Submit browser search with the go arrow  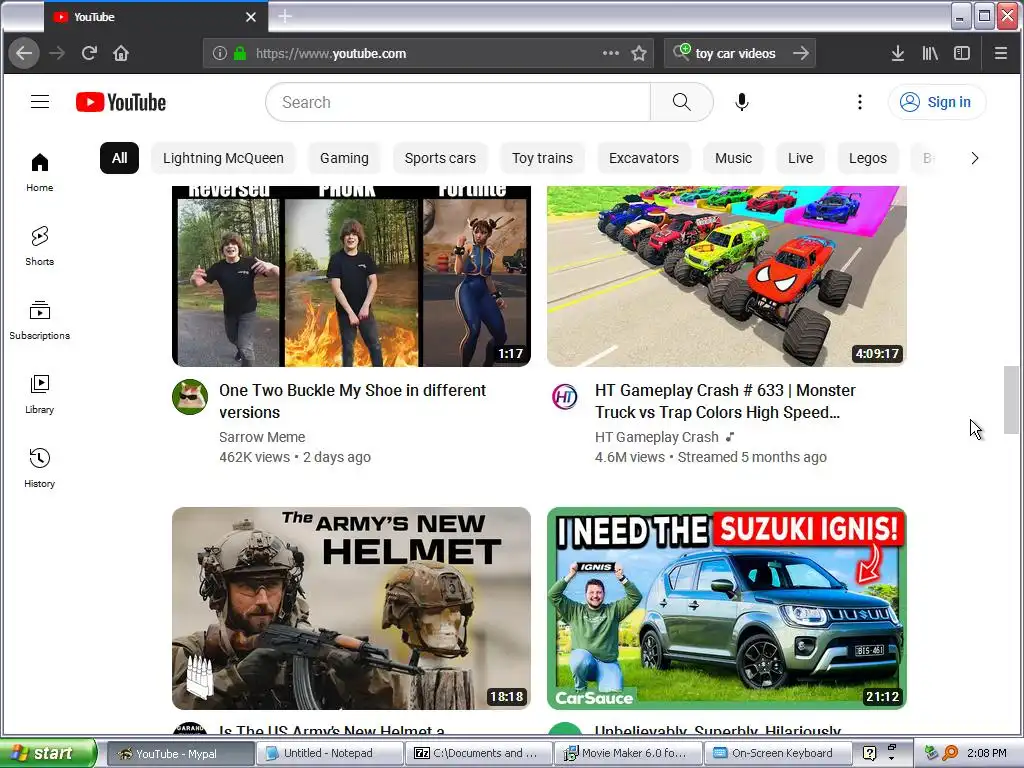(x=801, y=53)
